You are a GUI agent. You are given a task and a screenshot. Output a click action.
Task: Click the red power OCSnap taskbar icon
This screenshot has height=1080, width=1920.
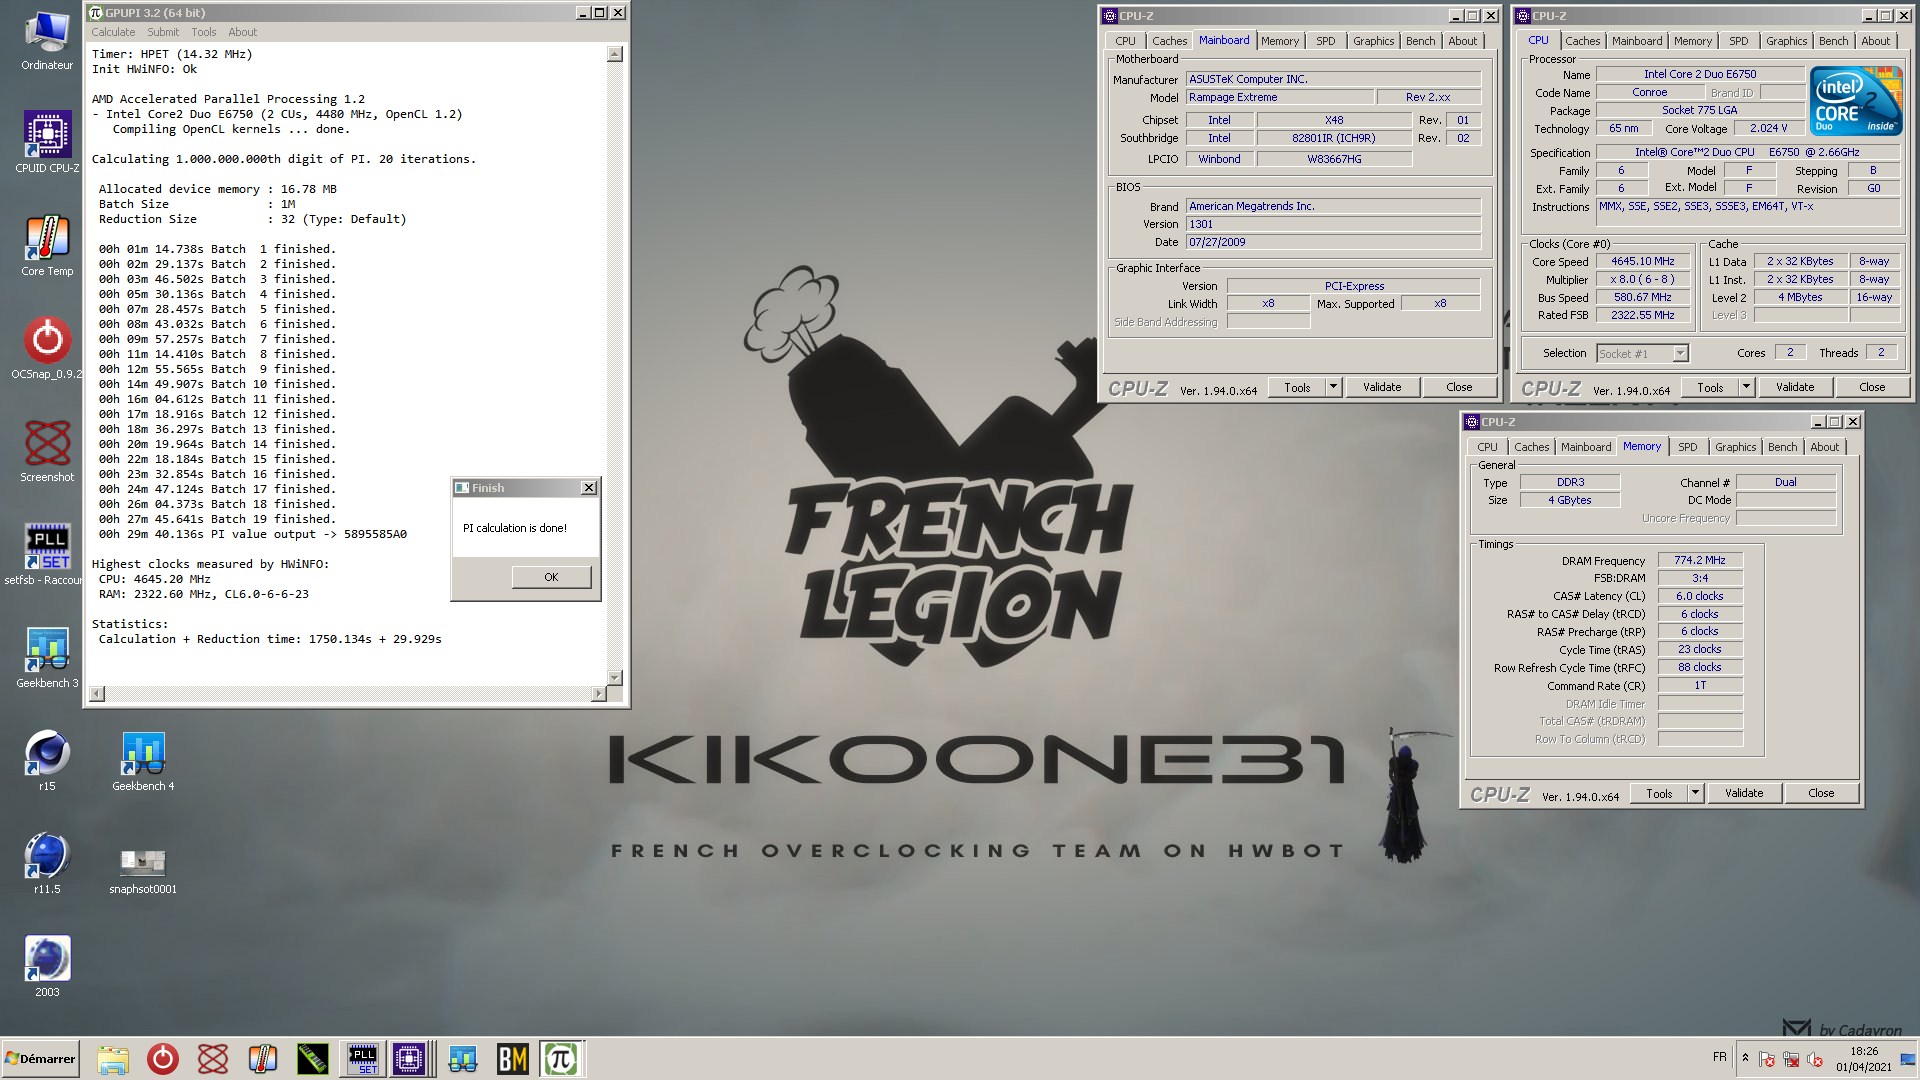pos(162,1059)
